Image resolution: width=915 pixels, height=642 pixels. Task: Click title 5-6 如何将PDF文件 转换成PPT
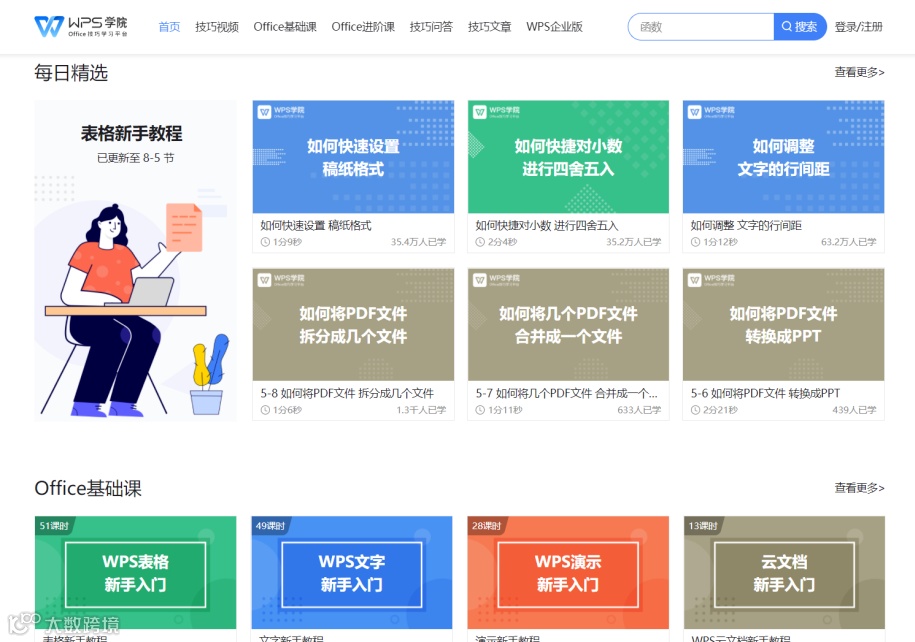click(766, 393)
